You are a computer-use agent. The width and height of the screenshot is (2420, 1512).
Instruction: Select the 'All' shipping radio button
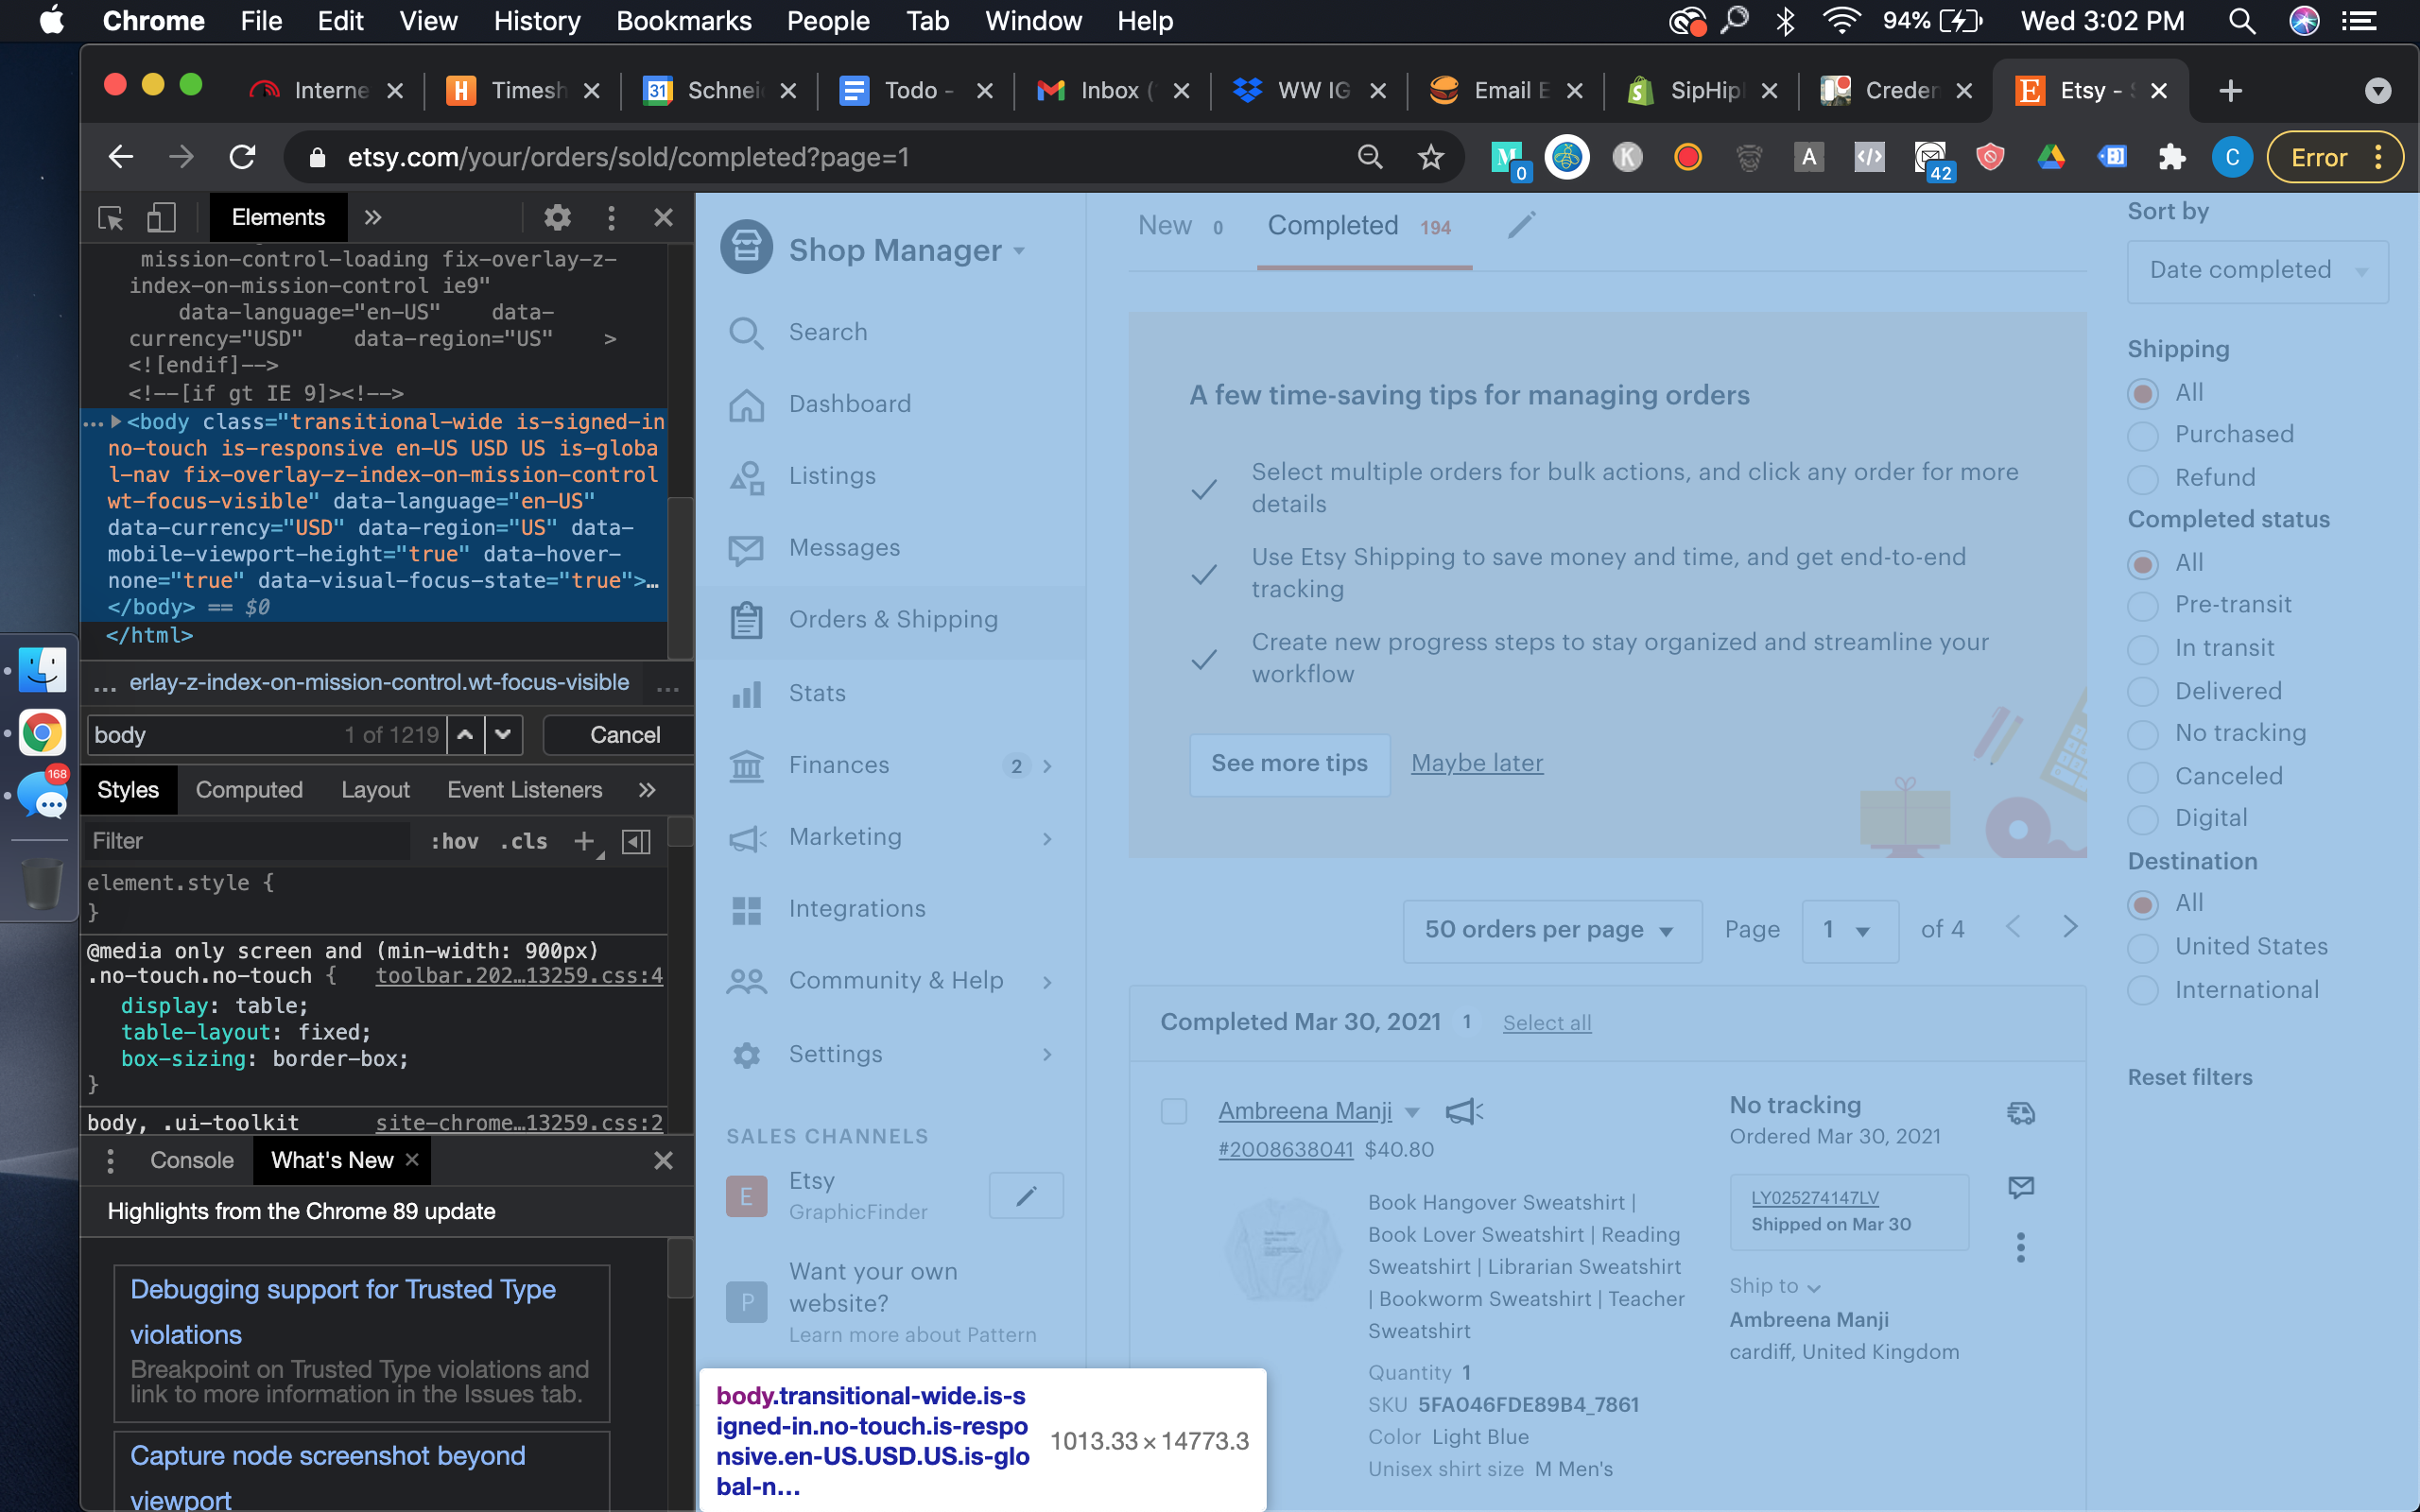(2143, 392)
